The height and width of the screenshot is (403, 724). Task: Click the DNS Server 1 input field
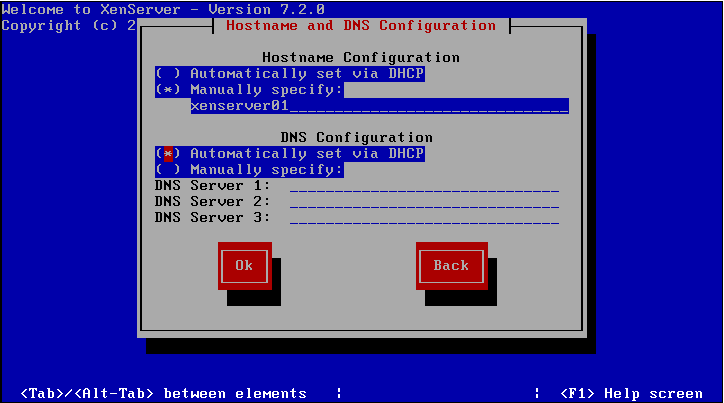coord(424,186)
